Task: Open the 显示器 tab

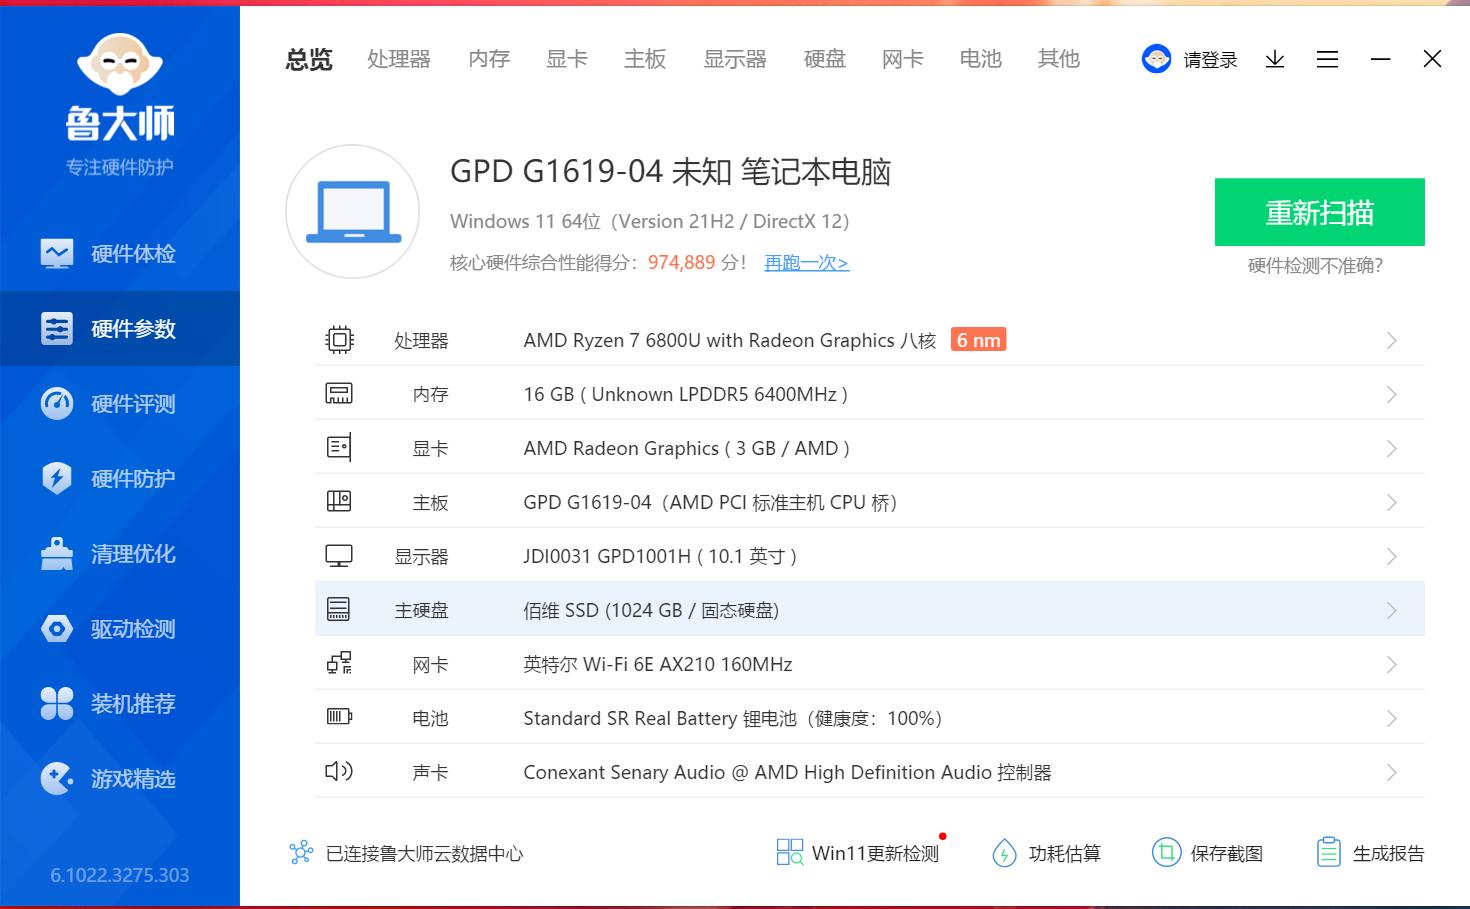Action: click(734, 59)
